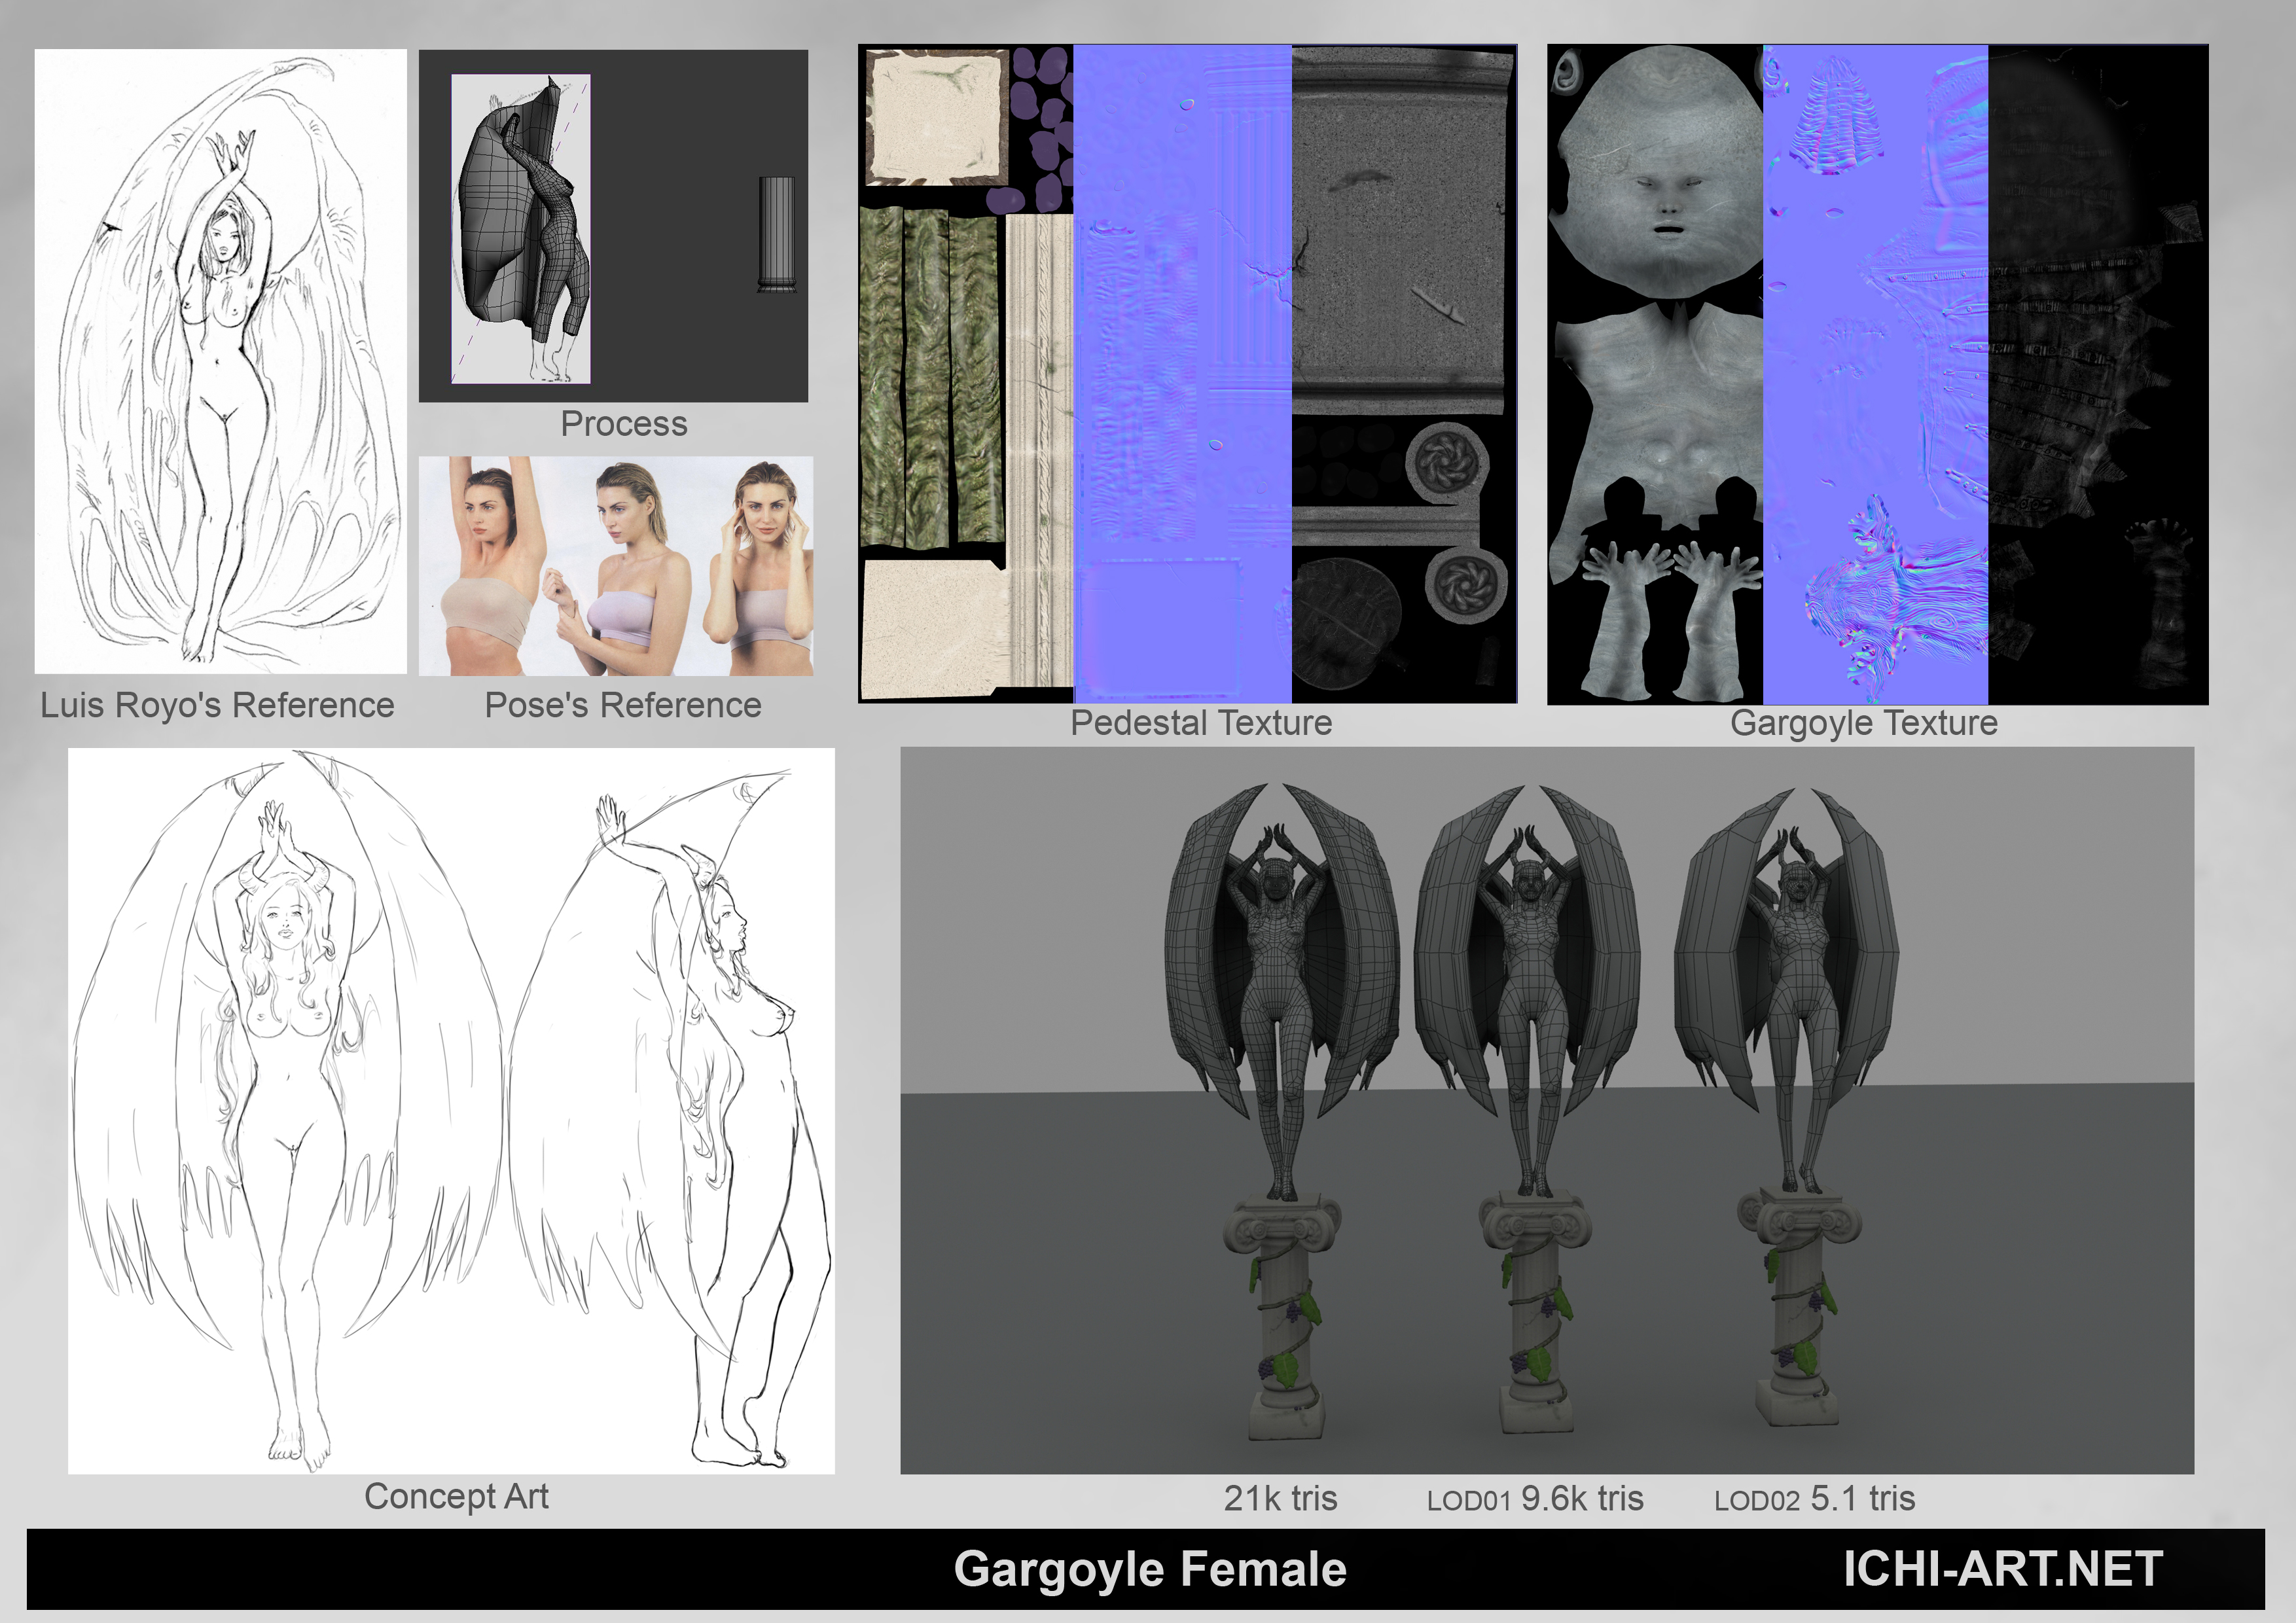Click the Process caption label
The image size is (2296, 1623).
pyautogui.click(x=623, y=424)
